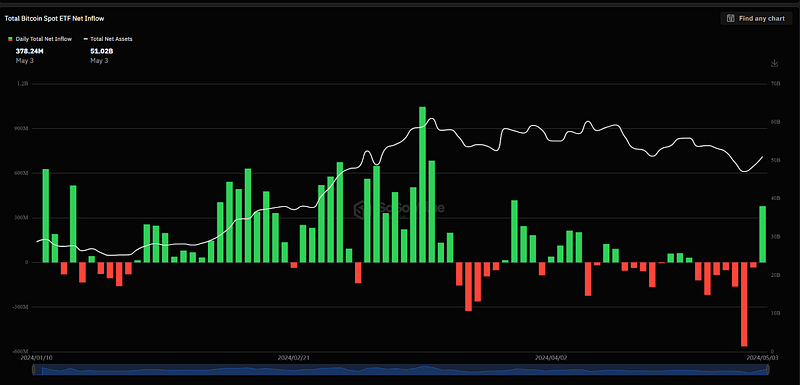Click the icon inside Find any chart

coord(730,18)
